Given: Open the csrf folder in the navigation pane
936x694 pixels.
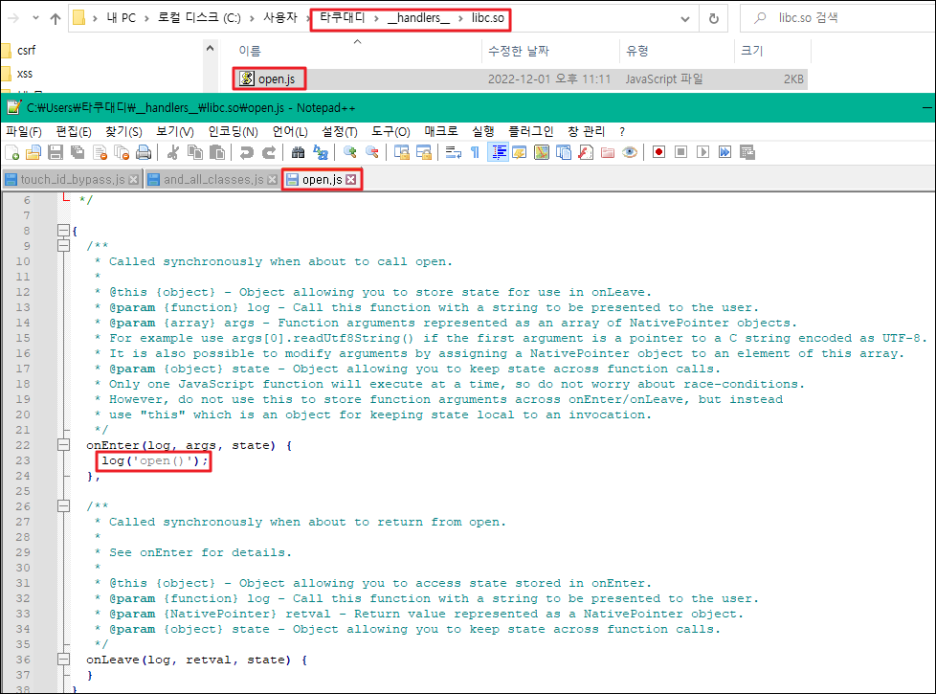Looking at the screenshot, I should coord(26,51).
